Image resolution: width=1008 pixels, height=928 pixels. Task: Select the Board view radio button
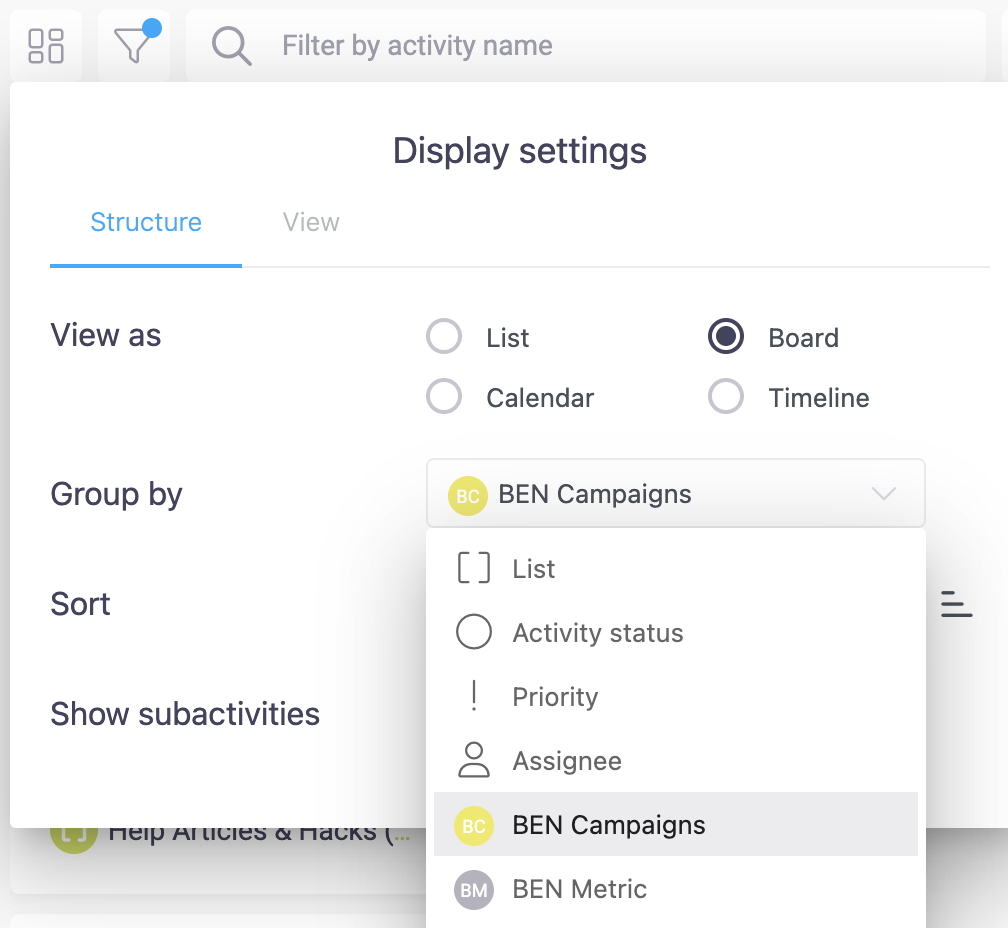coord(726,338)
